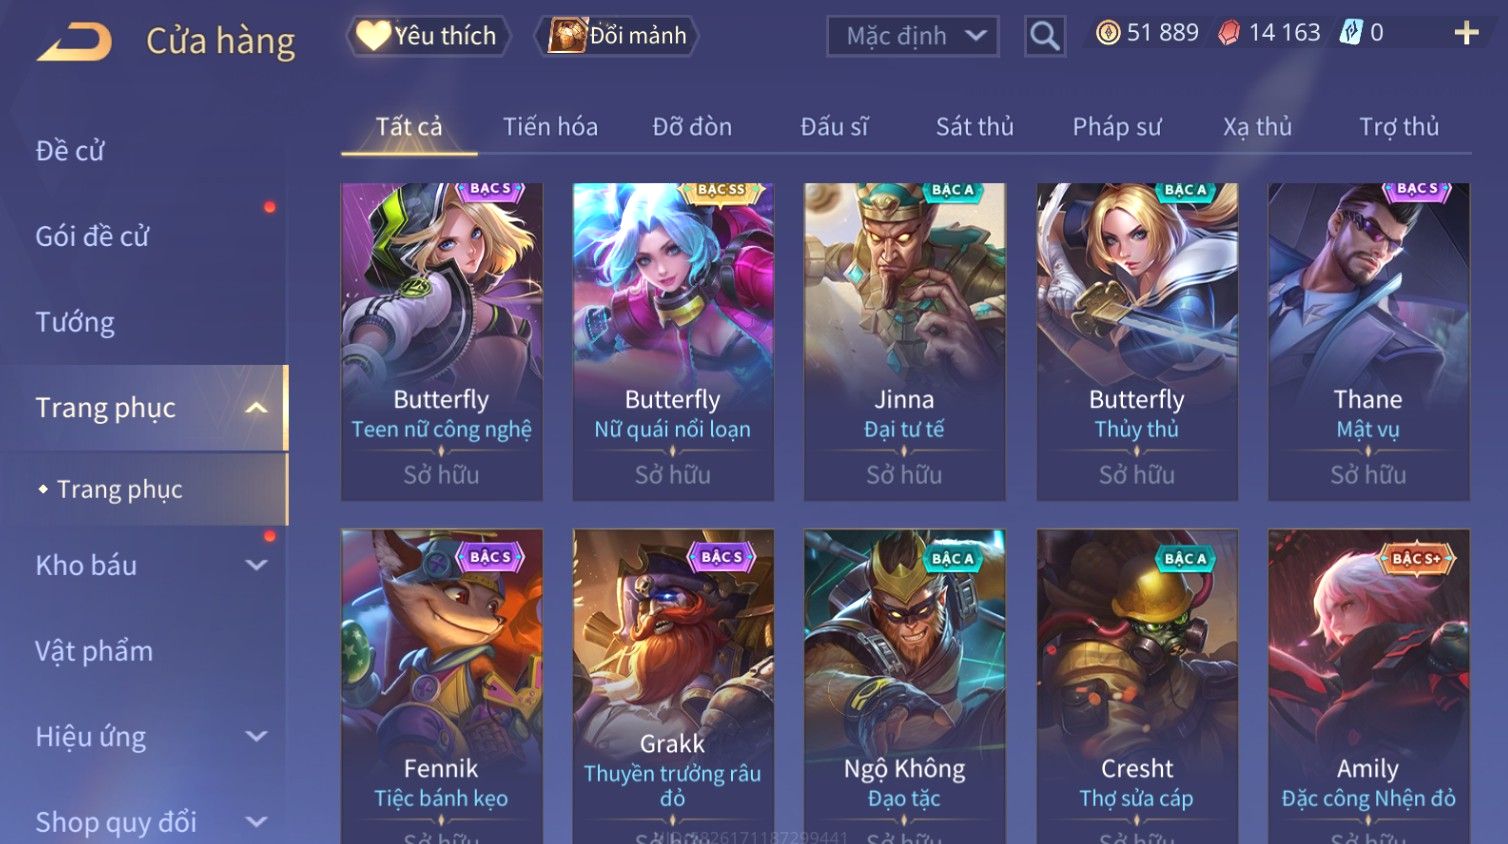
Task: Open Đổi mảnh fragment exchange
Action: [x=617, y=36]
